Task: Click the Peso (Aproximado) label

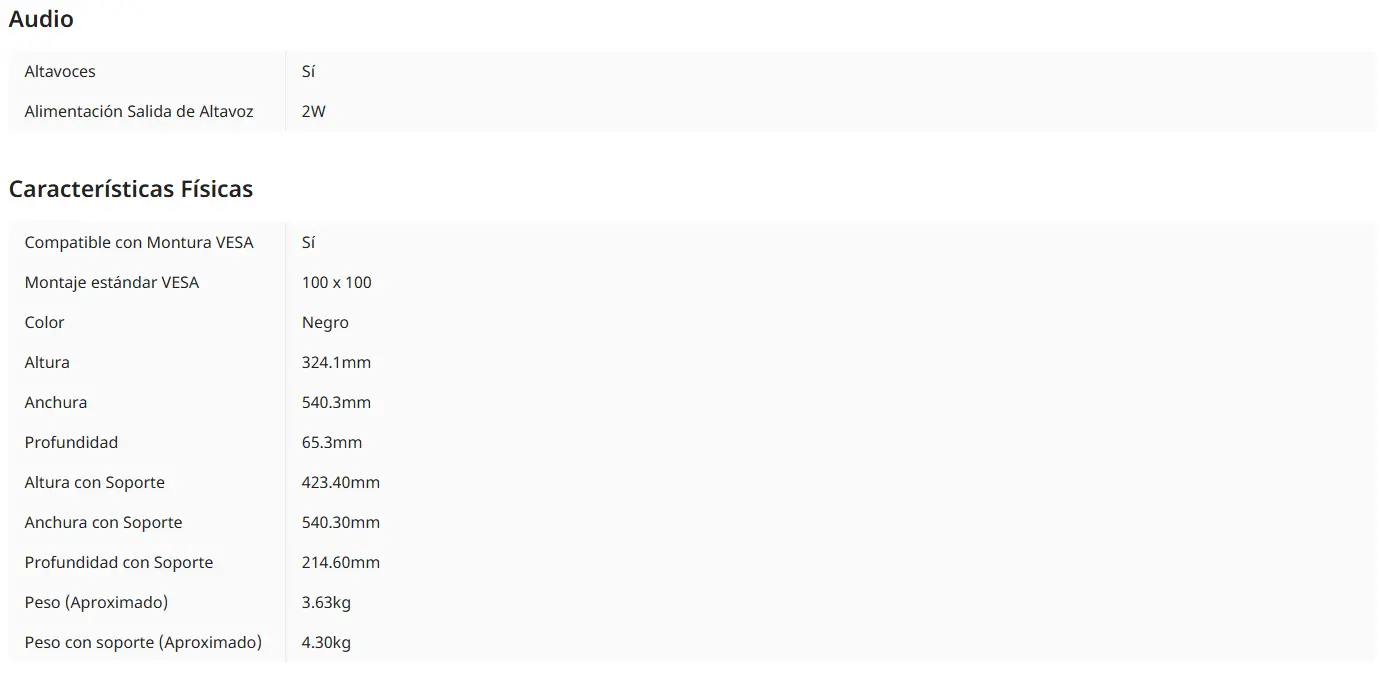Action: pos(96,603)
